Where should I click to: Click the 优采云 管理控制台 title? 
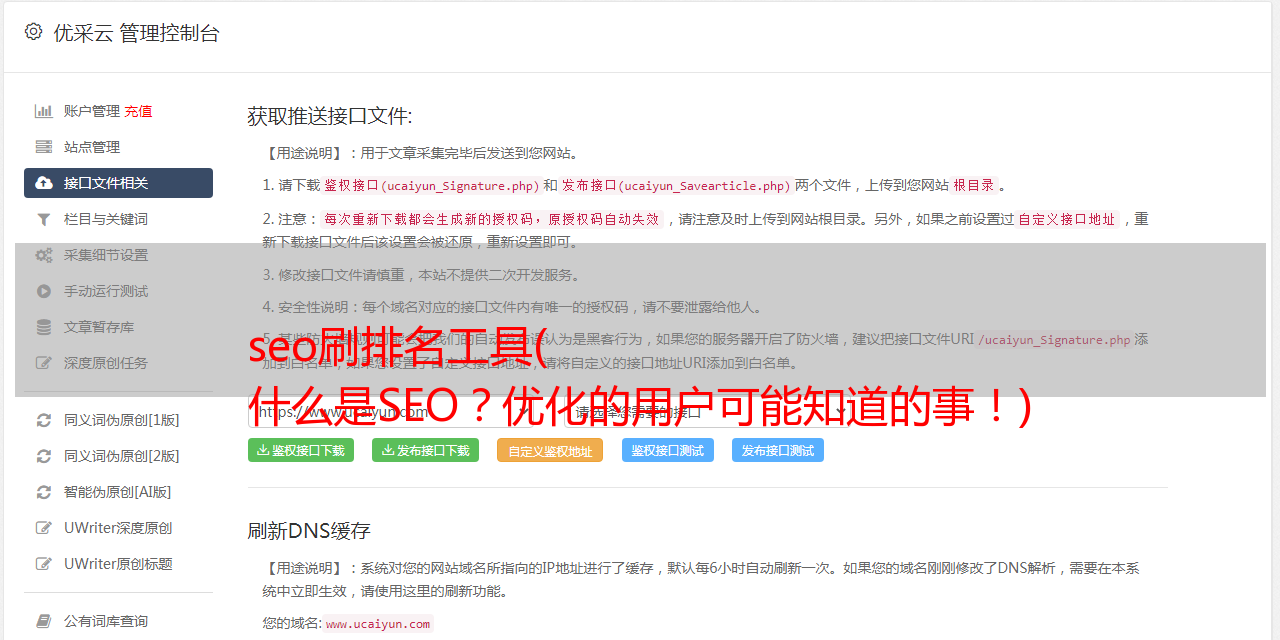click(136, 33)
